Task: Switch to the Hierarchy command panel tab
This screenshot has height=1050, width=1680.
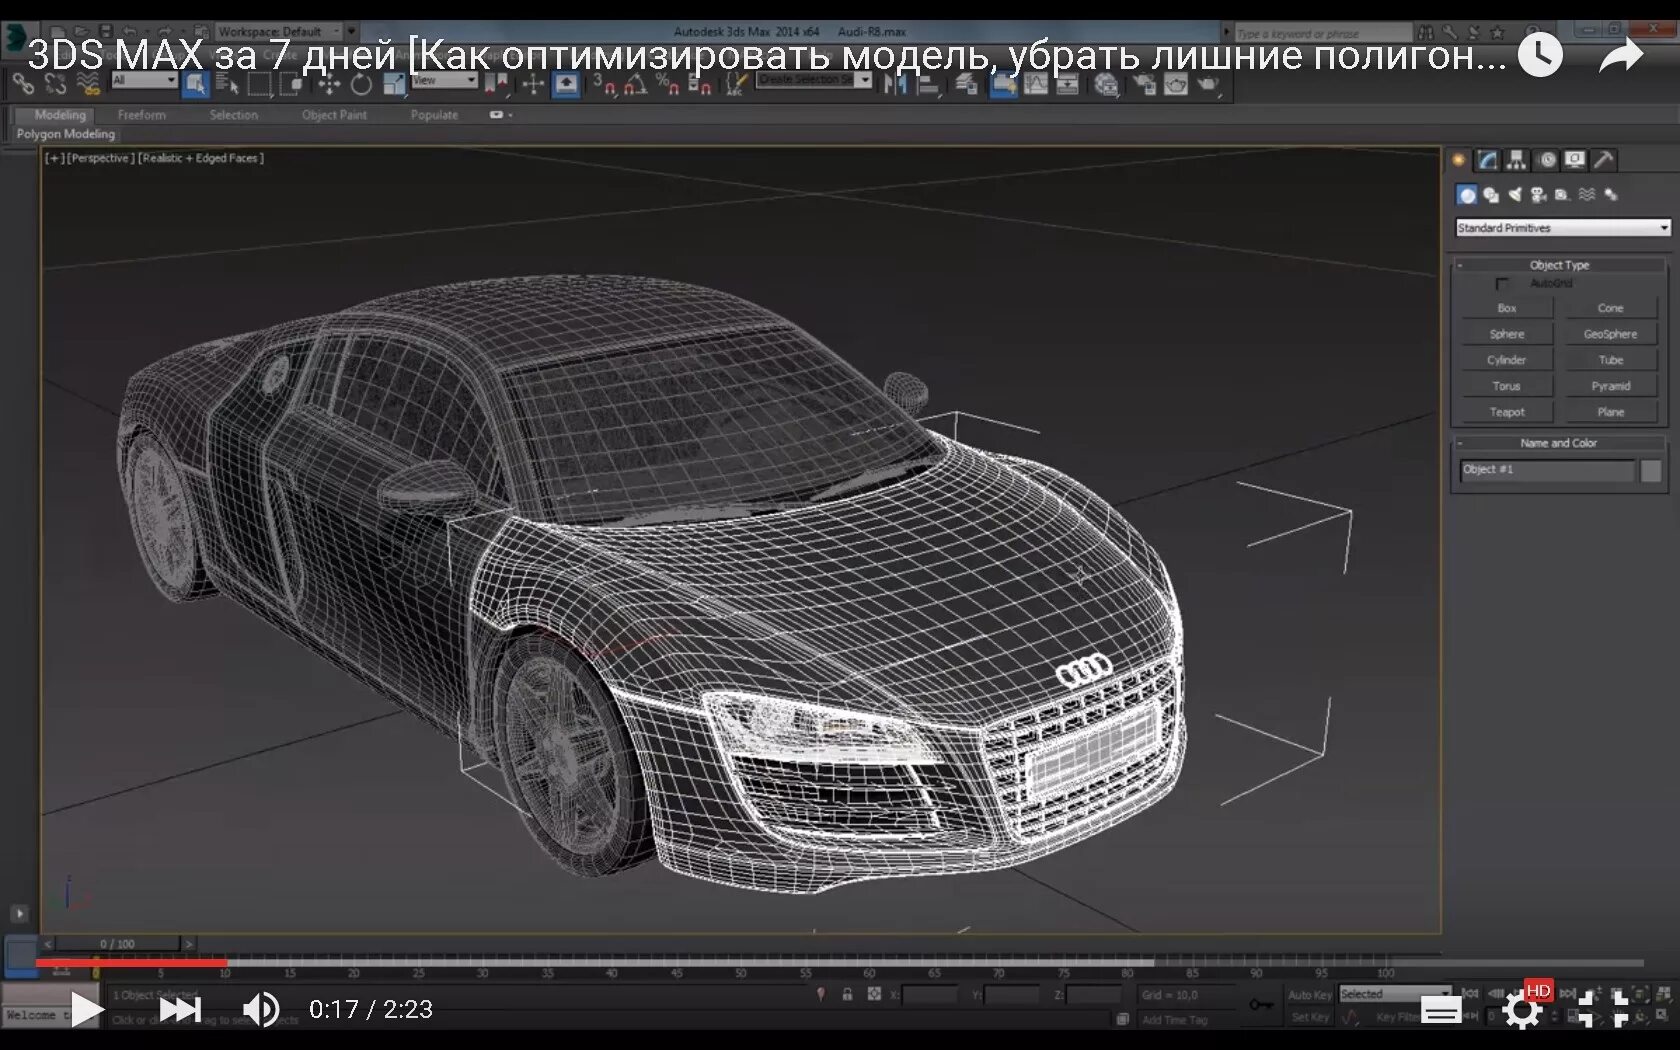Action: pyautogui.click(x=1517, y=160)
